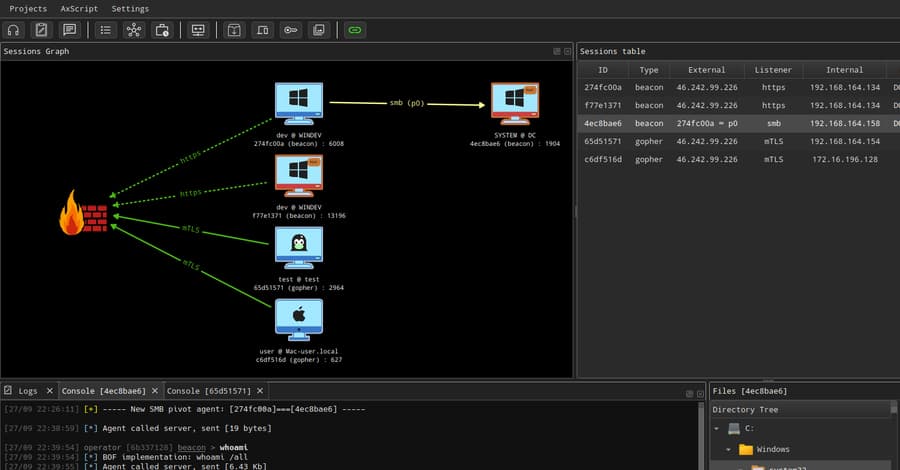Collapse the C: drive tree node

coord(718,428)
